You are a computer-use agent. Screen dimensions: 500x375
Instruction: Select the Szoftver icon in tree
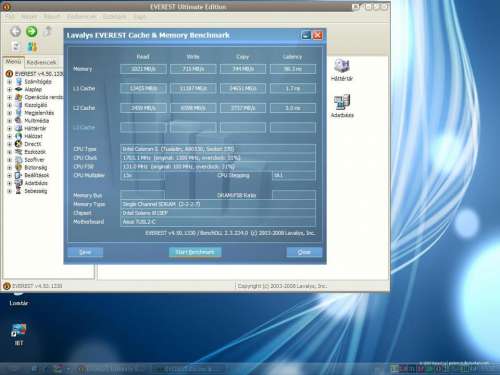pyautogui.click(x=19, y=160)
